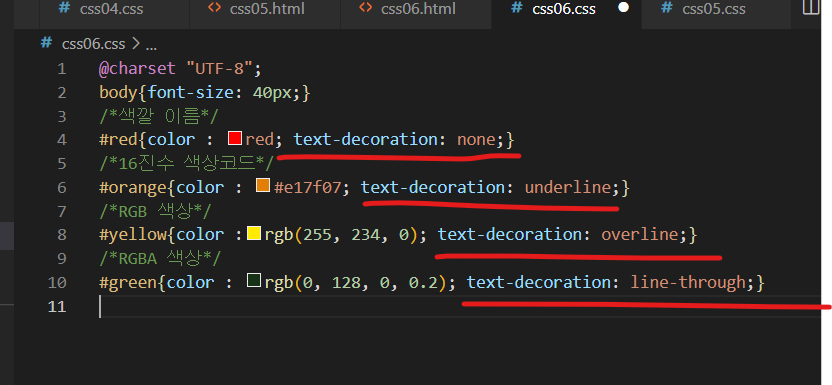Click the #red selector

tap(118, 140)
